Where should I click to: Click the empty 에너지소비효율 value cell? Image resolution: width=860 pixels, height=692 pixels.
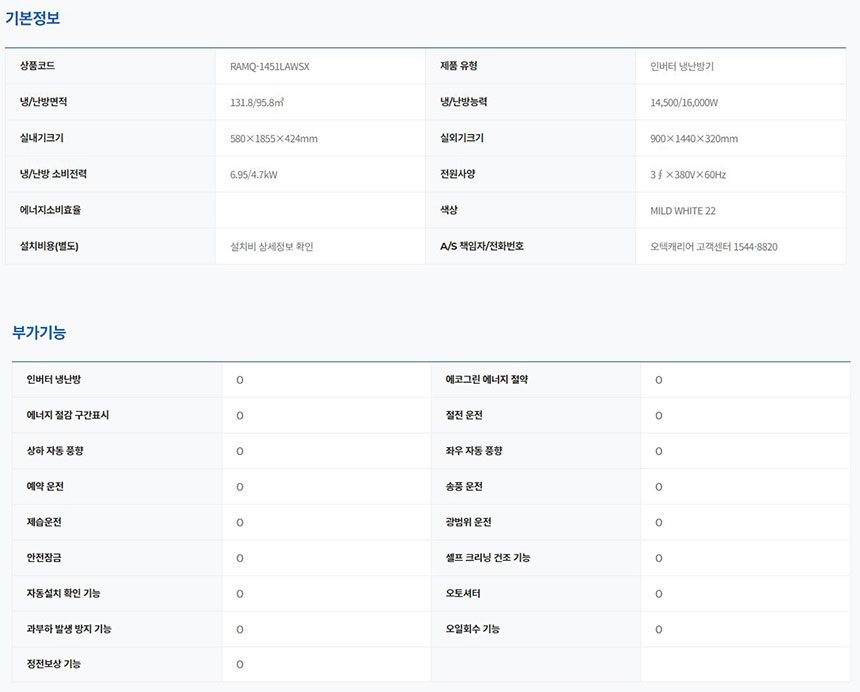coord(320,210)
